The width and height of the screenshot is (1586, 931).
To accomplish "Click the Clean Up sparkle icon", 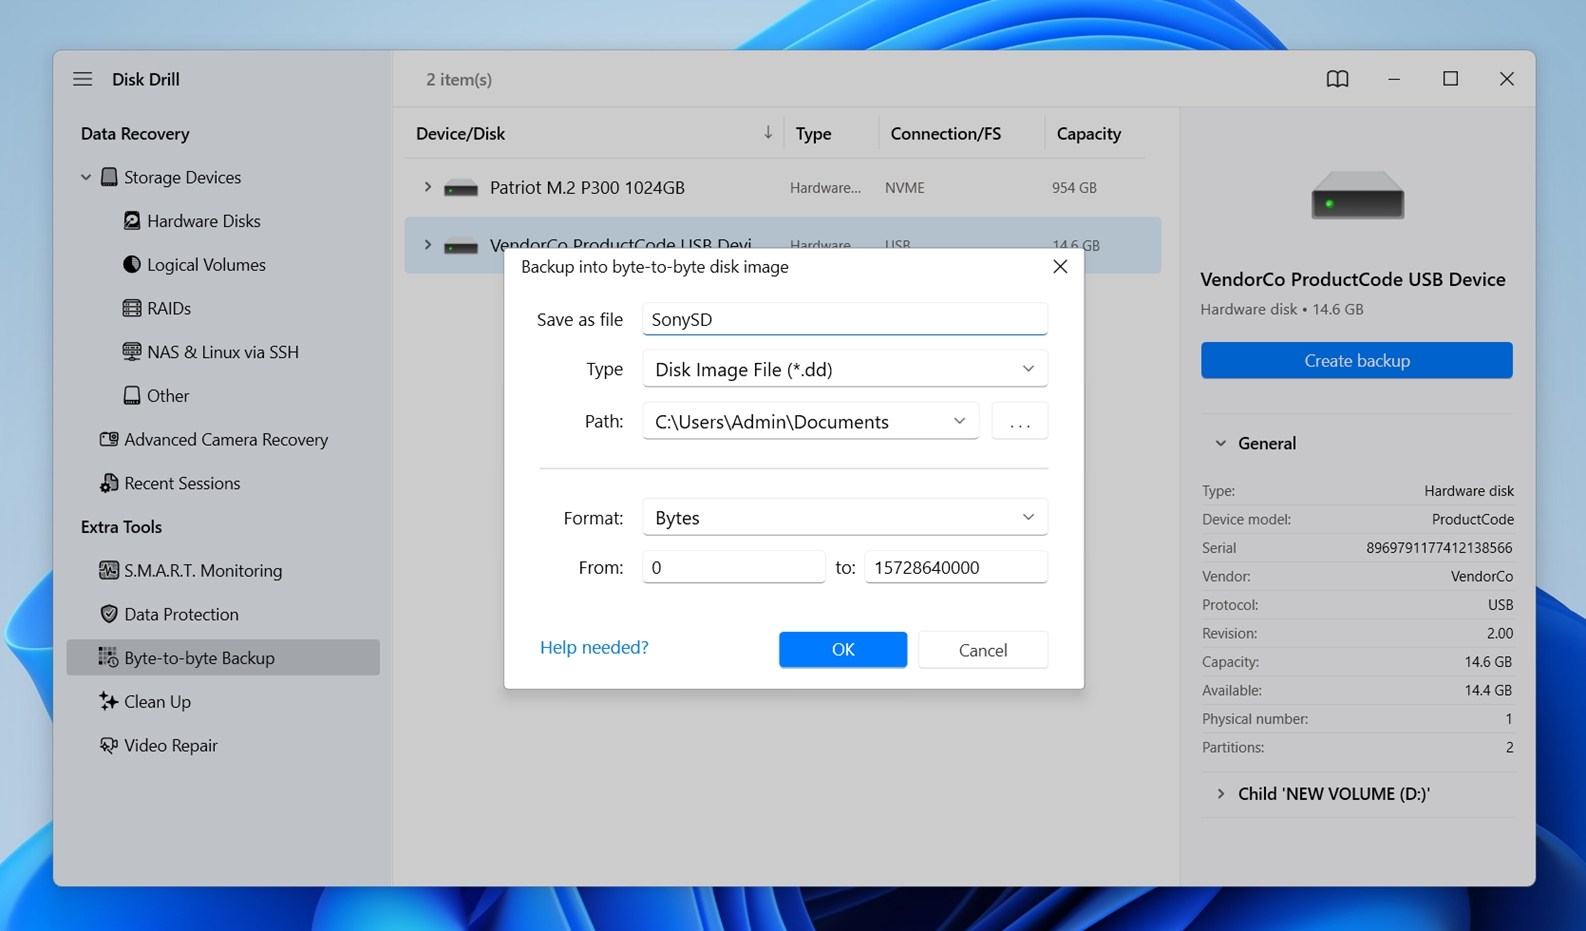I will click(109, 701).
